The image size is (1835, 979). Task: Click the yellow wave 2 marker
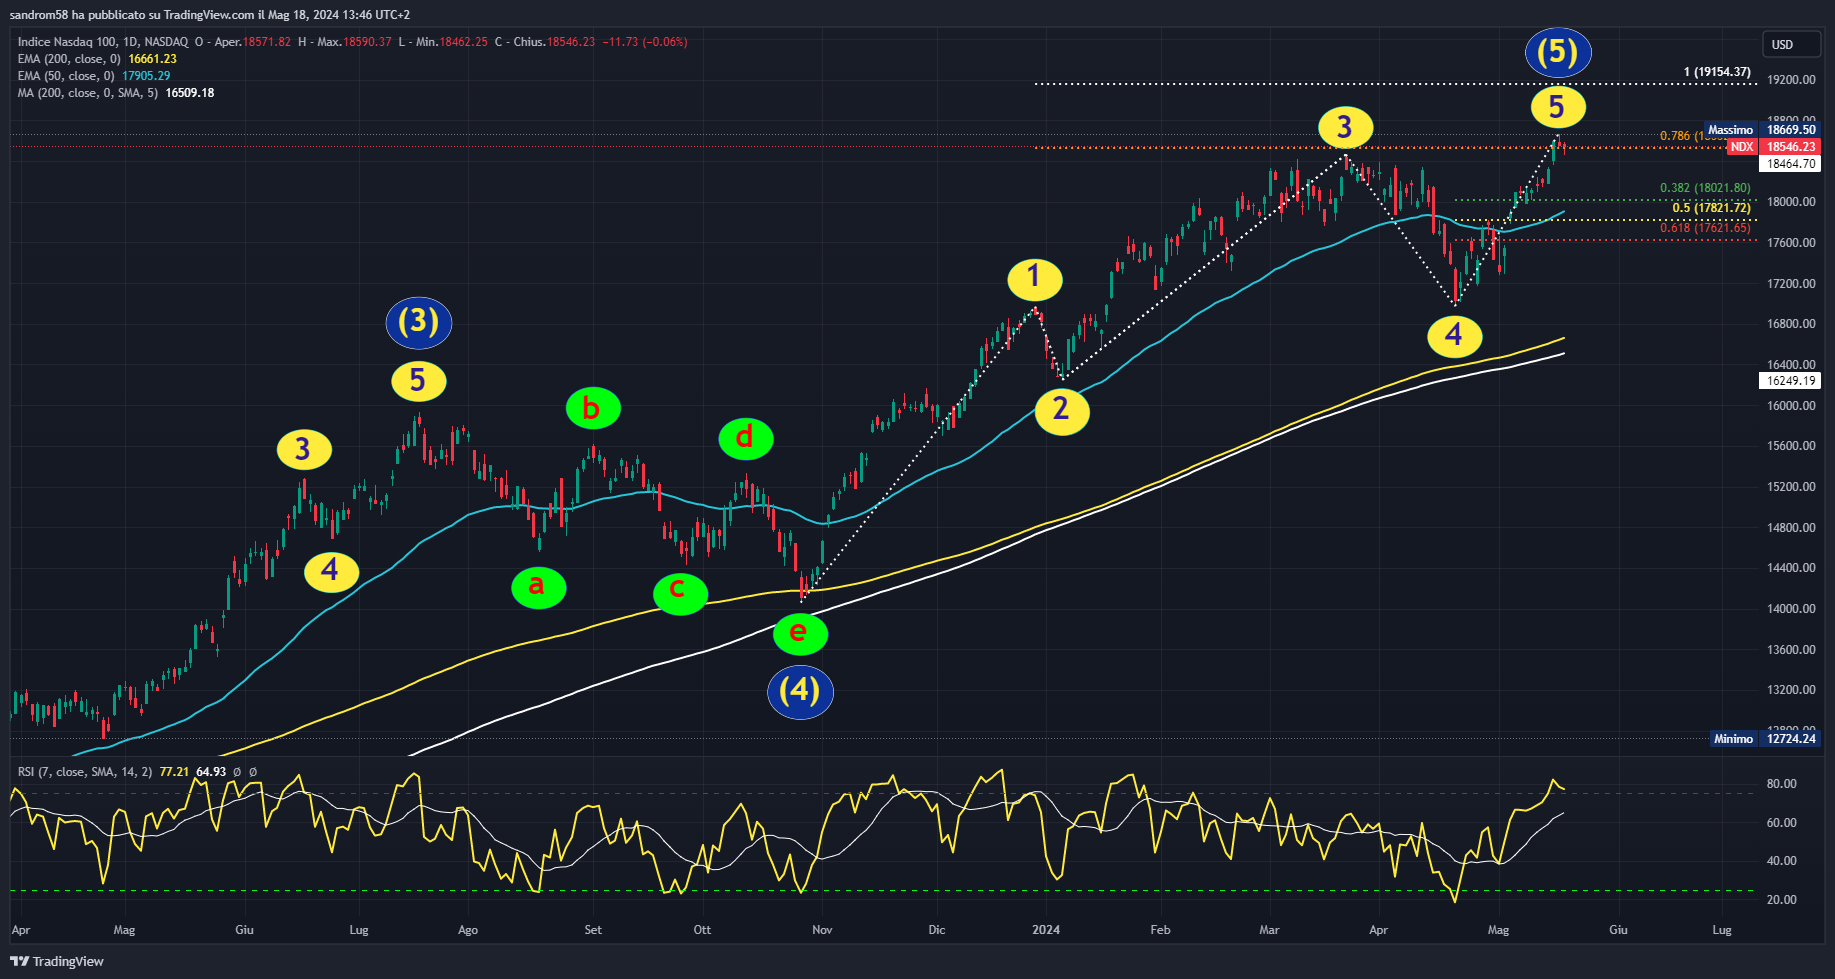click(x=1061, y=410)
